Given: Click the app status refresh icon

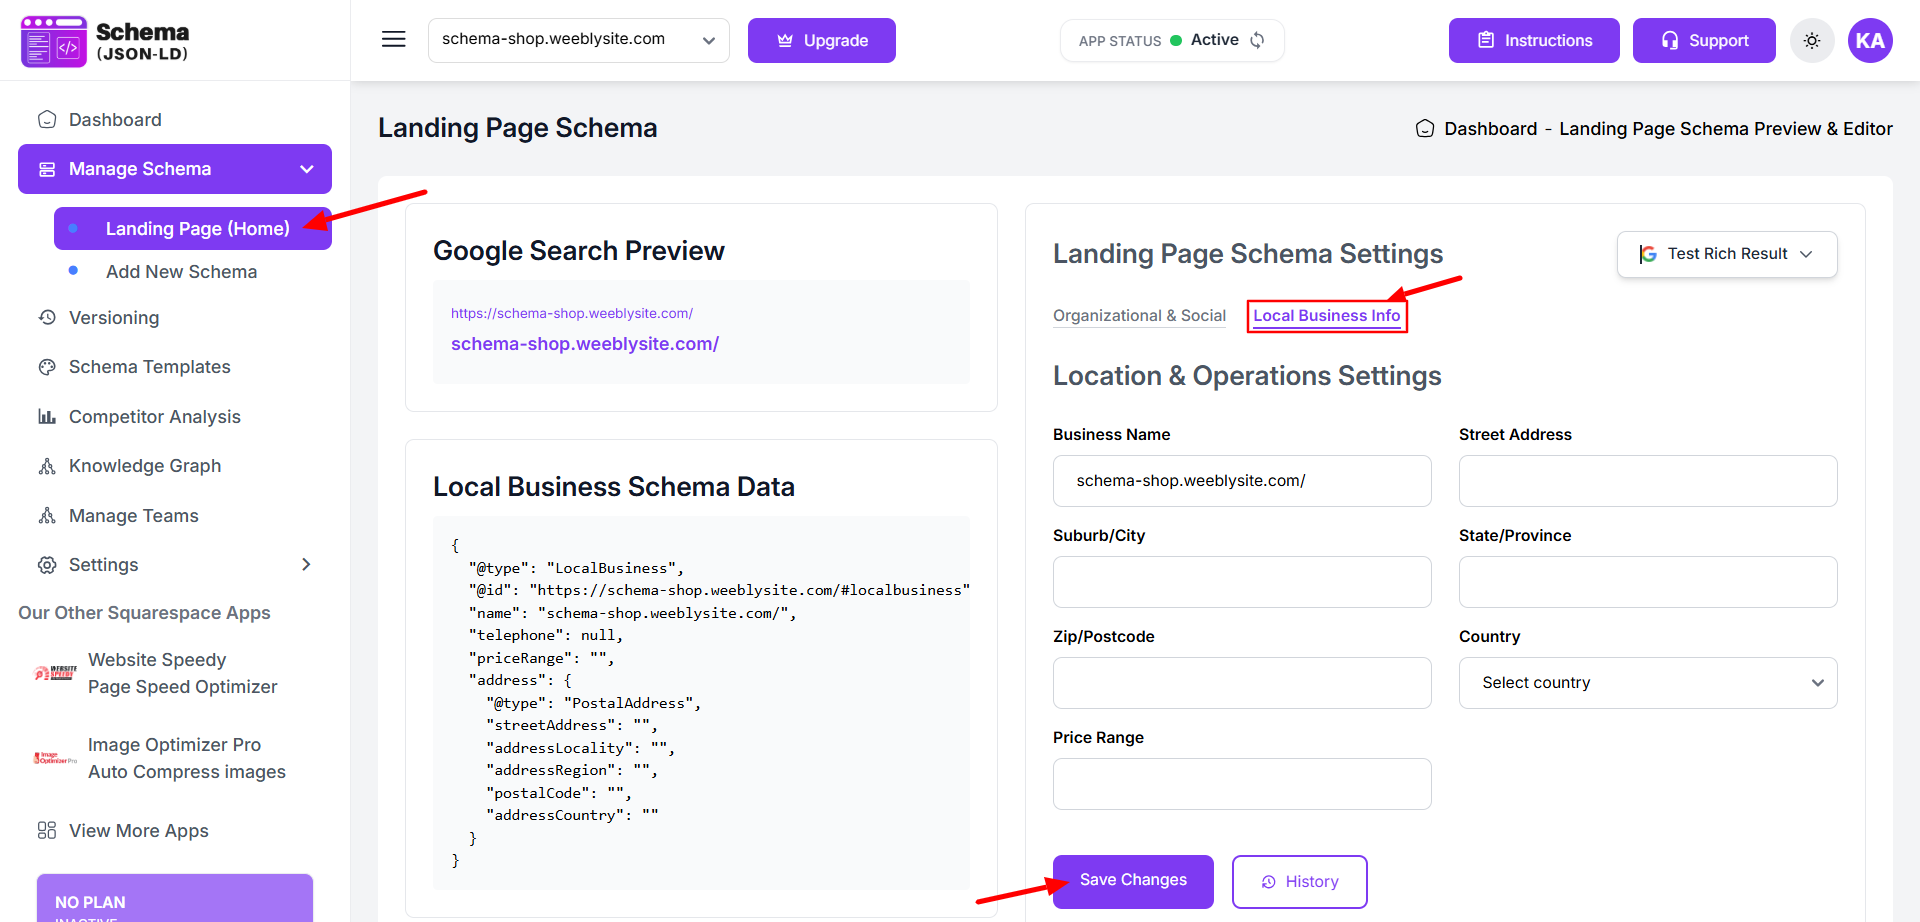Looking at the screenshot, I should click(1258, 40).
